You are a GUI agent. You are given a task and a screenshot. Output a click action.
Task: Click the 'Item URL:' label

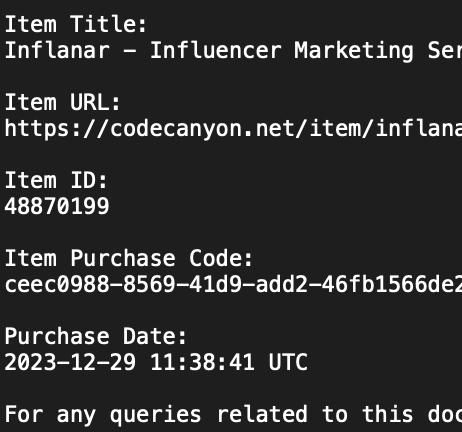tap(62, 102)
